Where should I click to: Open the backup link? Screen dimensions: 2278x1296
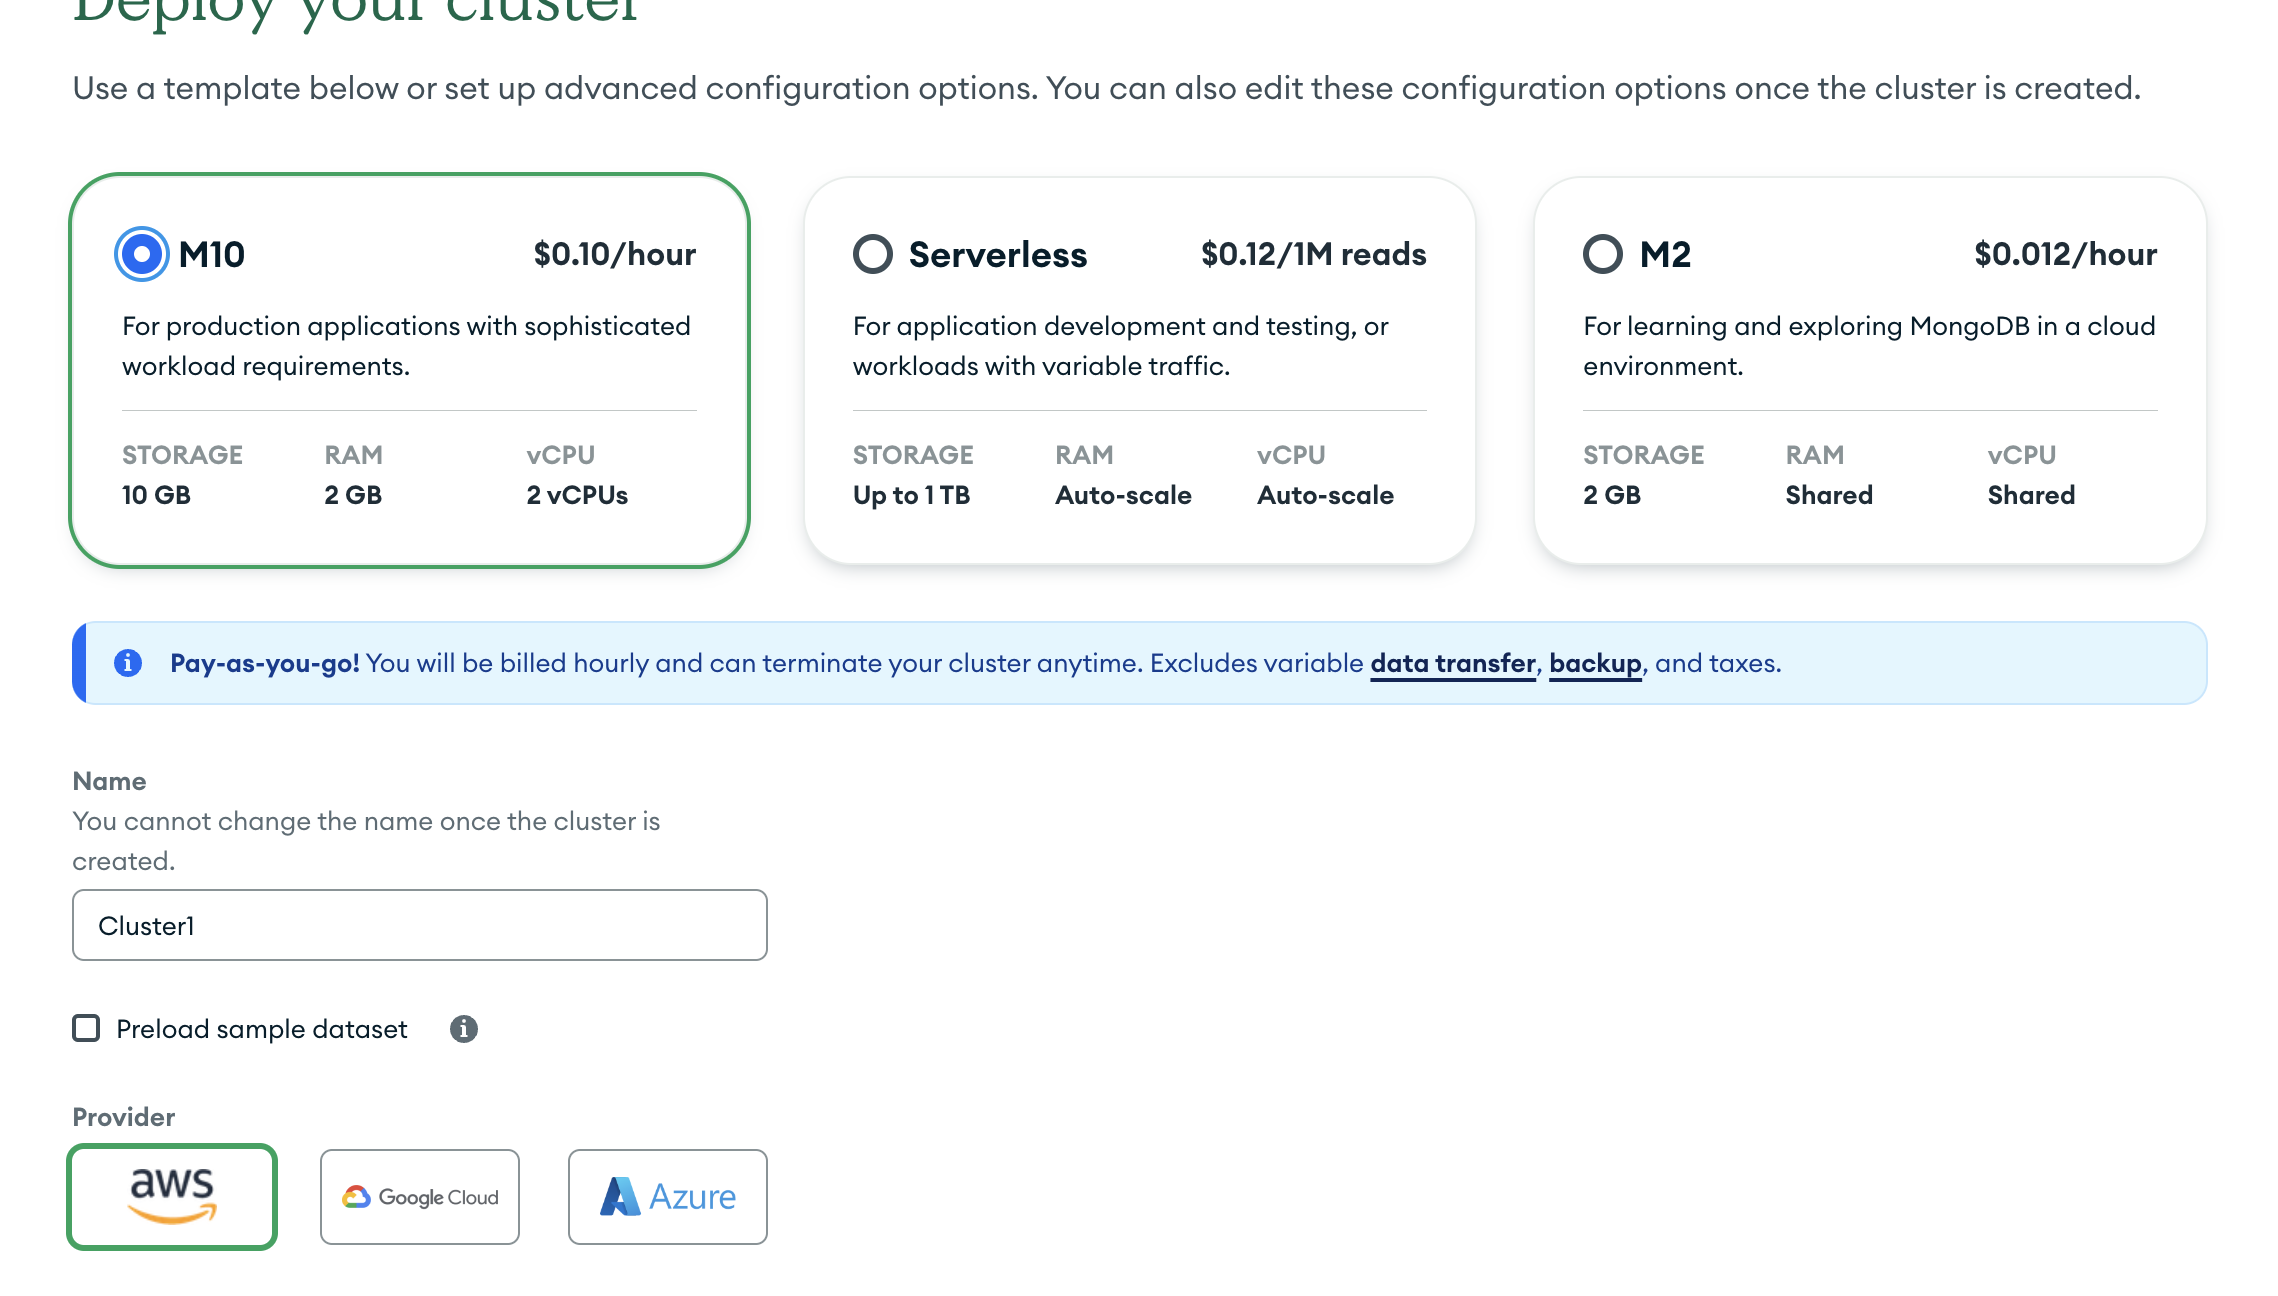click(x=1595, y=663)
